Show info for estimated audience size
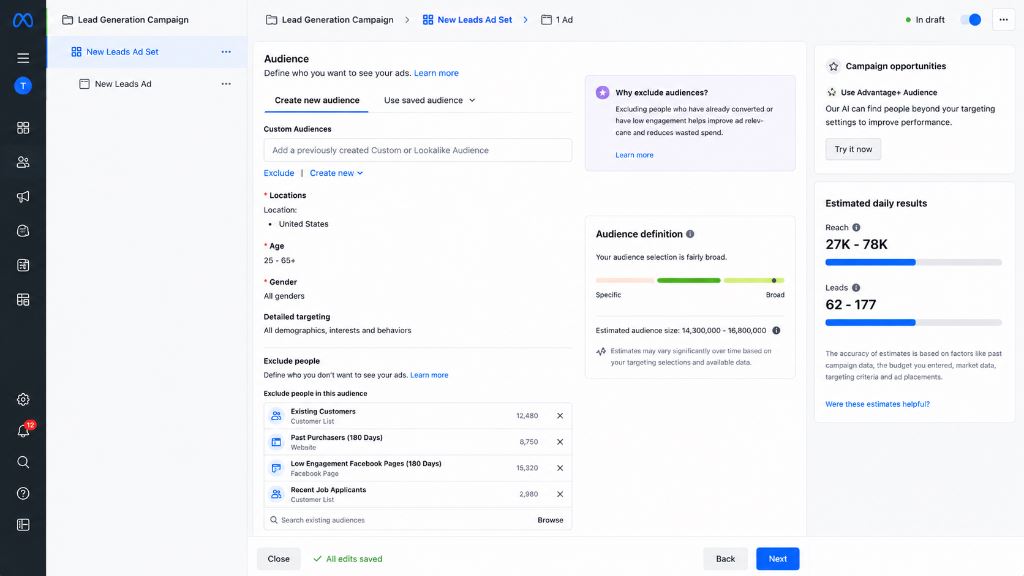Image resolution: width=1024 pixels, height=576 pixels. 776,330
